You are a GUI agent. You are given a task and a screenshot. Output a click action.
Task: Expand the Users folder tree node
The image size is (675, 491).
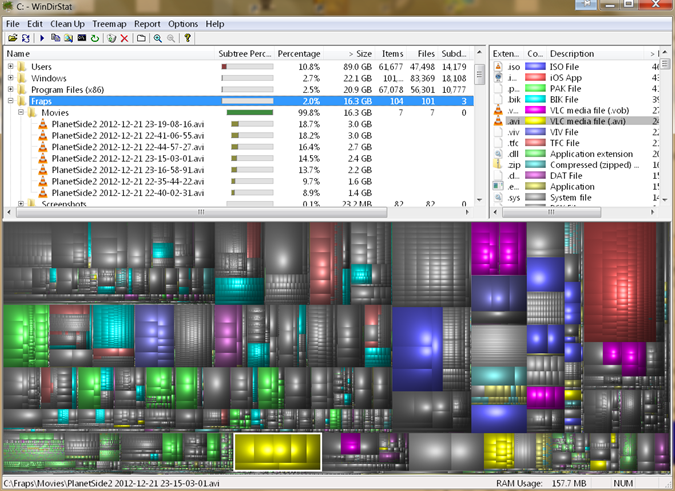click(x=10, y=67)
